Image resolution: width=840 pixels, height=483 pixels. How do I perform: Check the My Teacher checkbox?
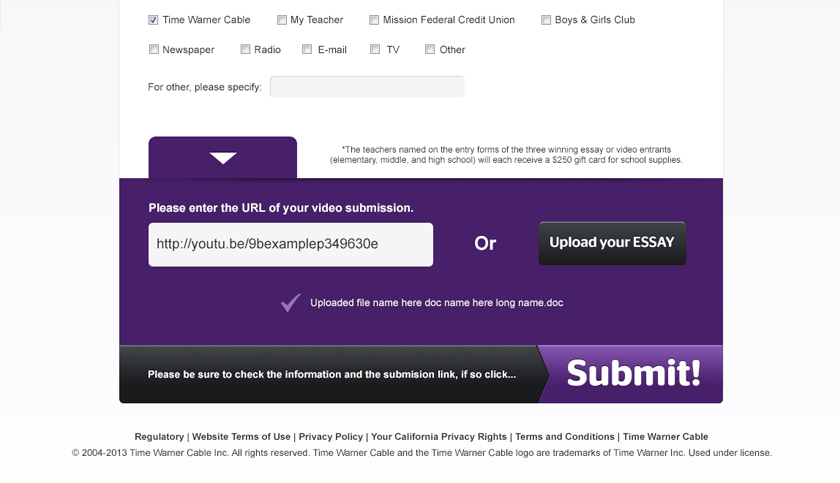point(282,20)
